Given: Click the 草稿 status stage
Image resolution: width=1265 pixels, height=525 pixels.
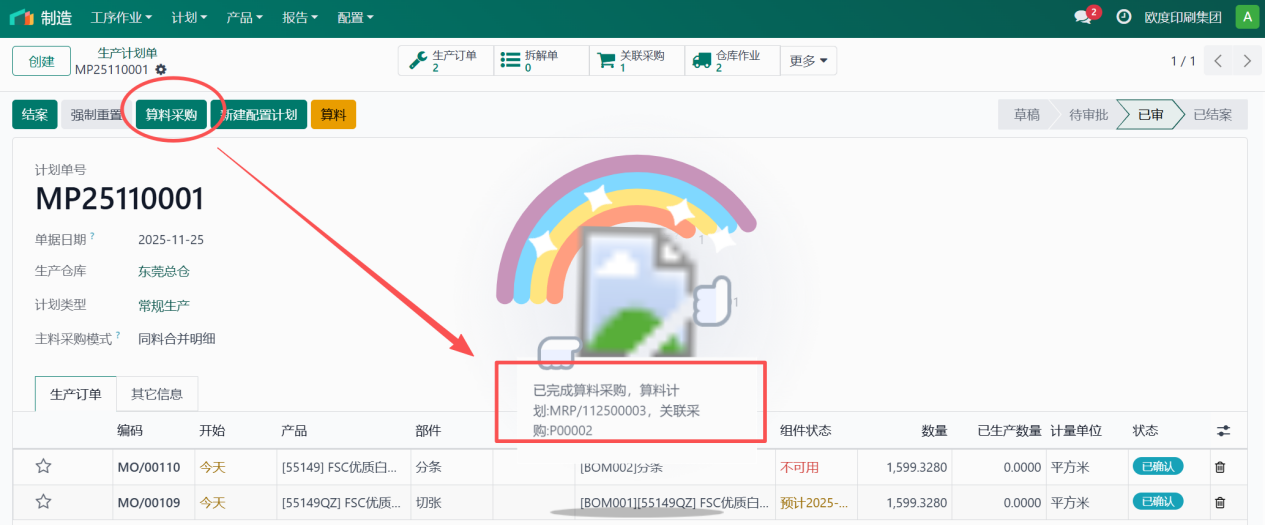Looking at the screenshot, I should pos(1026,115).
